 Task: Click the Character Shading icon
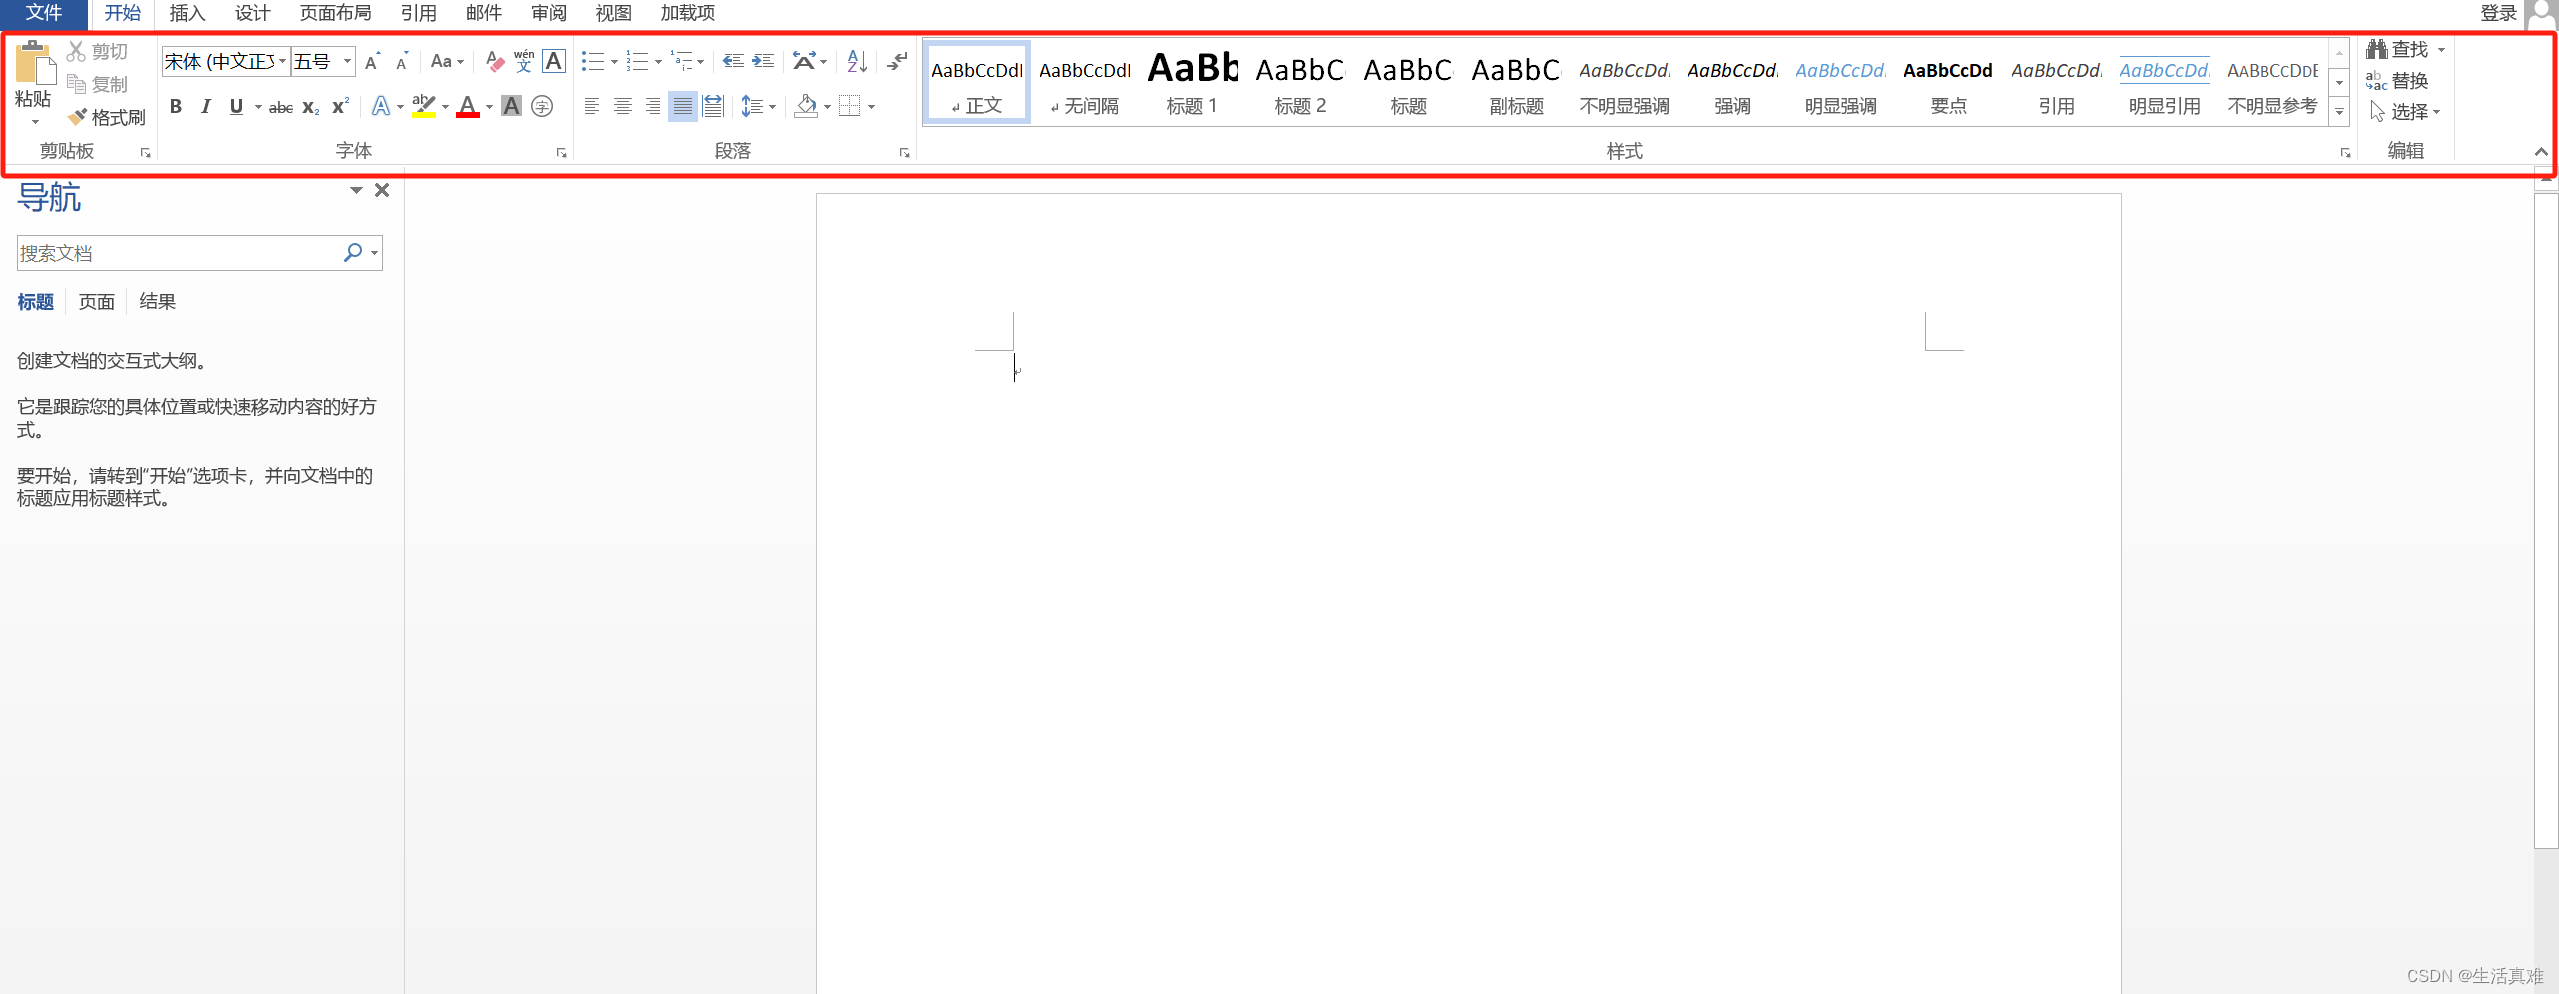[x=511, y=106]
